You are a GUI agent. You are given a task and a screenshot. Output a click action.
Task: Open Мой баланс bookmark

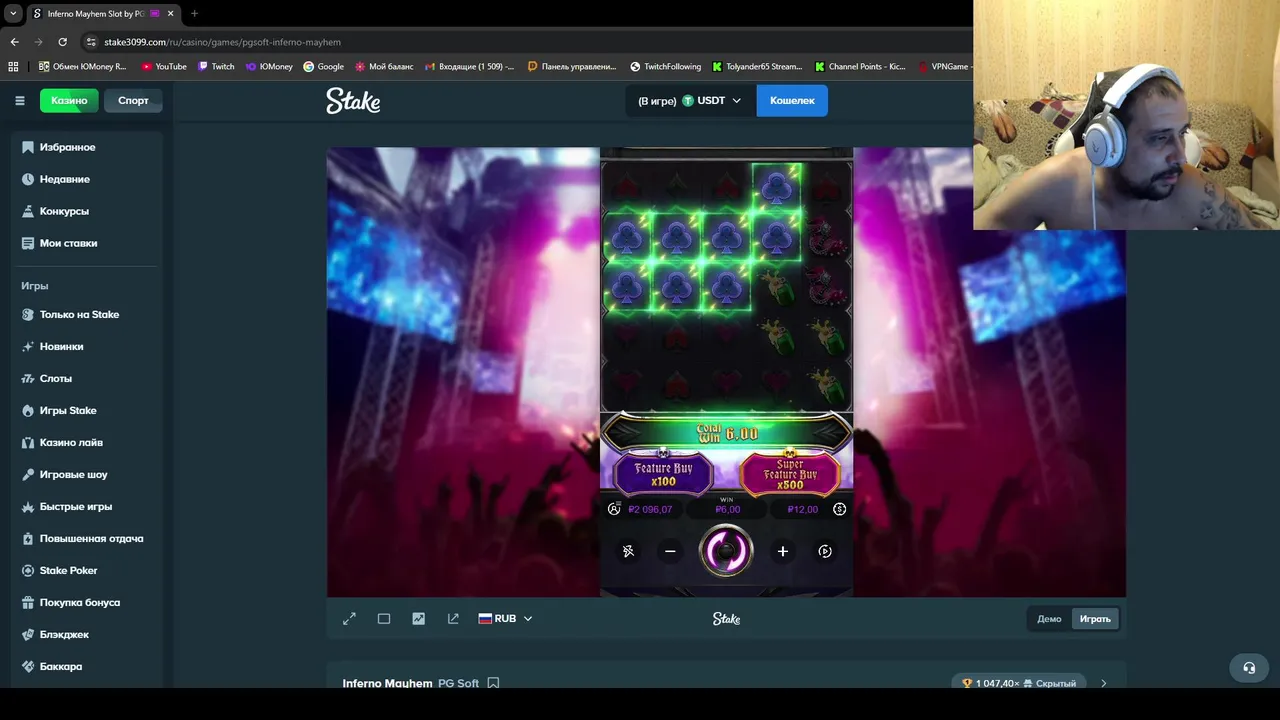tap(384, 66)
